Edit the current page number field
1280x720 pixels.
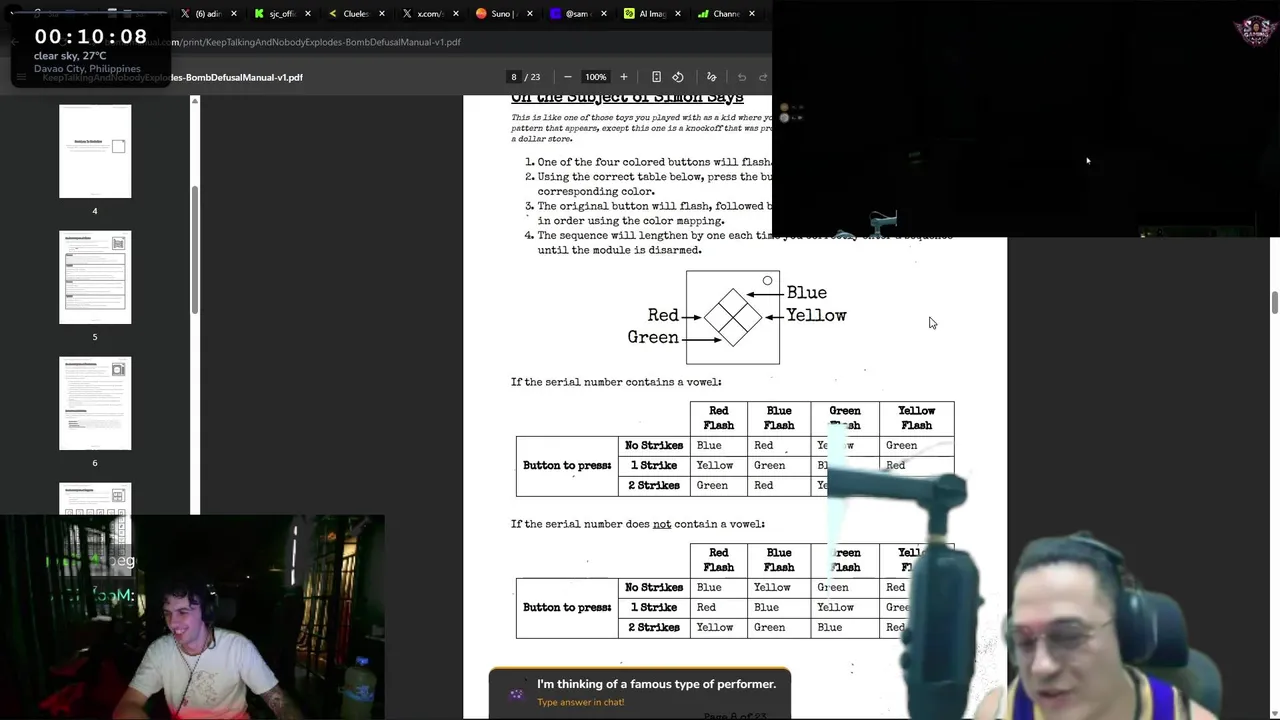click(514, 77)
